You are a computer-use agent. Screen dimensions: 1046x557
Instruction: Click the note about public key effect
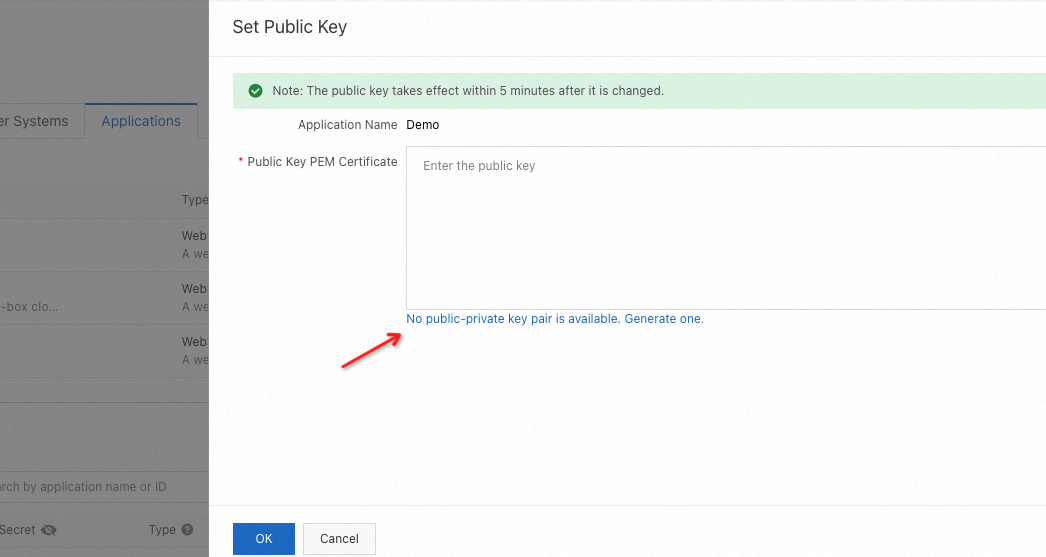468,91
